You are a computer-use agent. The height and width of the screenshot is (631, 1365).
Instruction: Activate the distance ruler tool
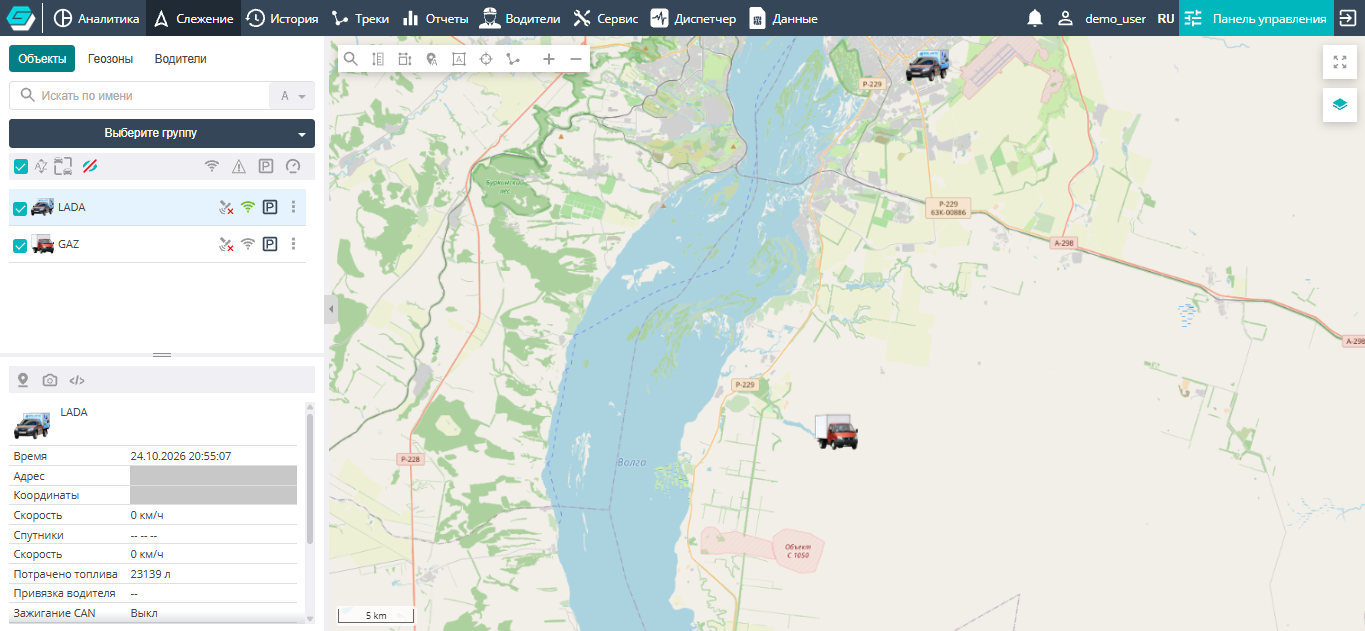click(377, 59)
